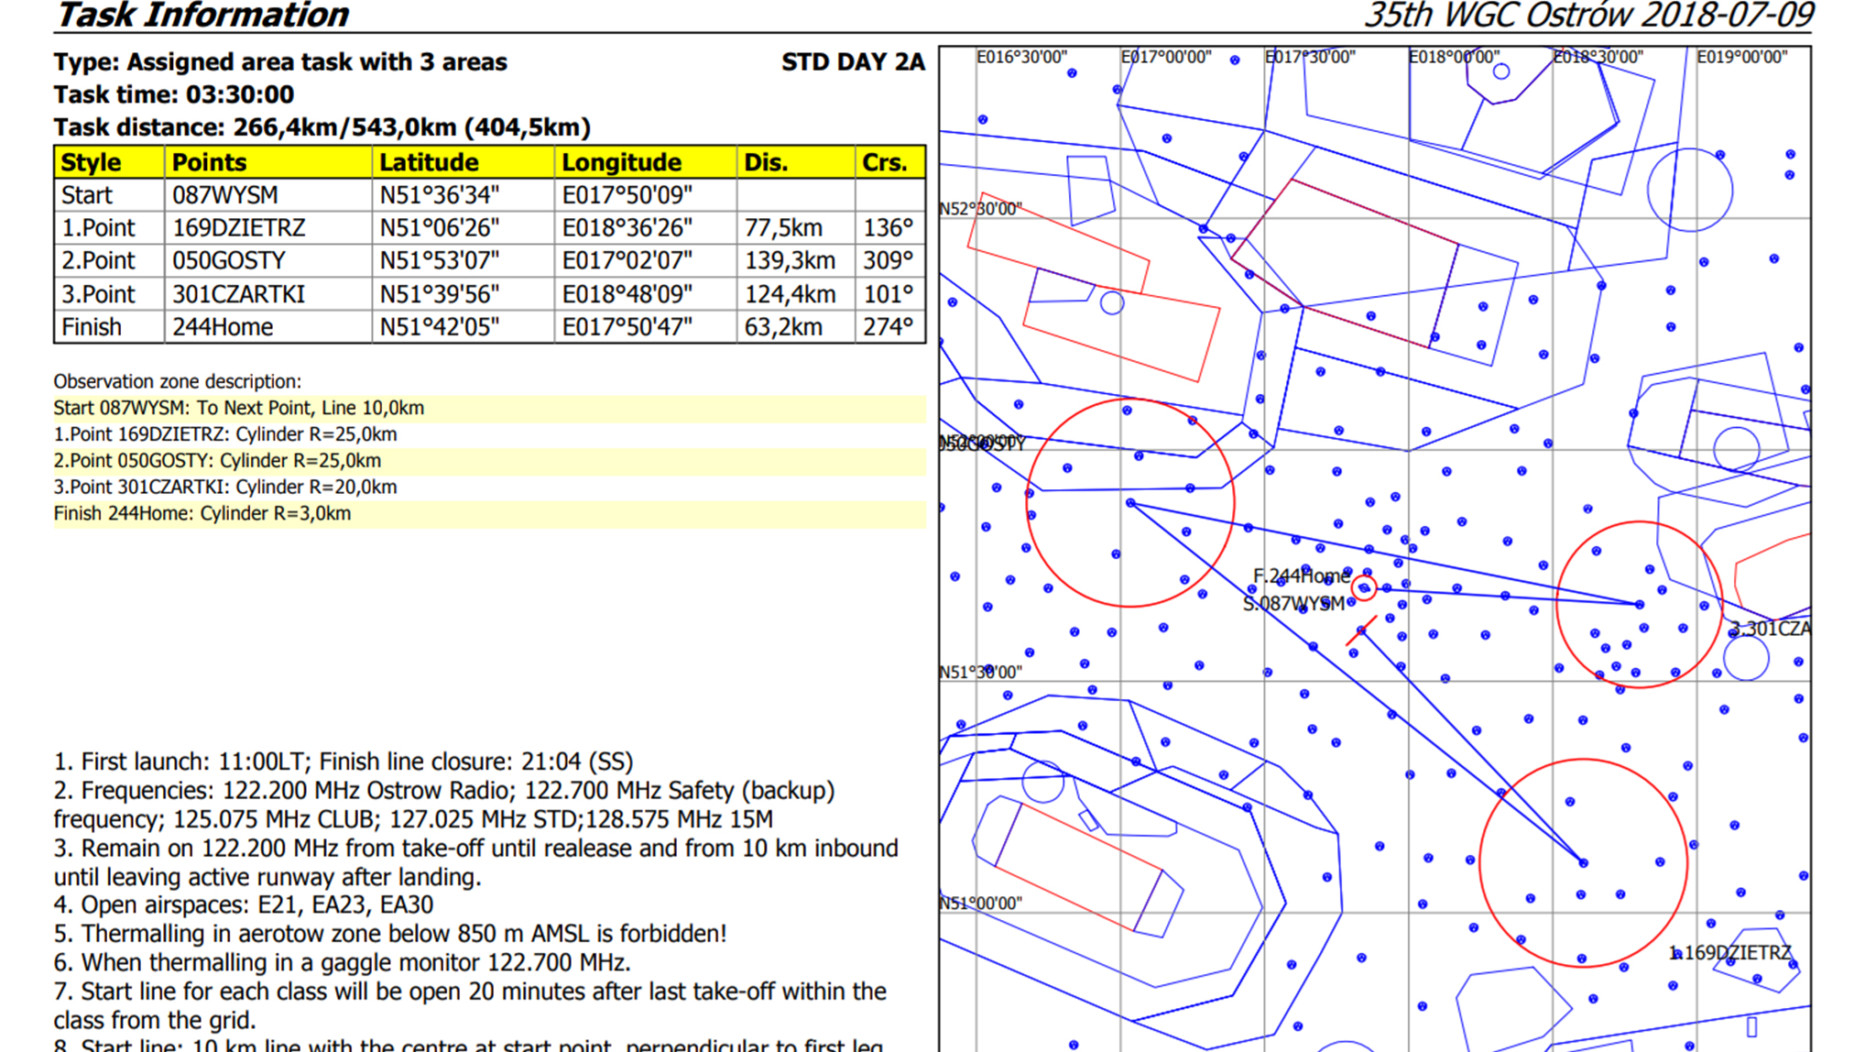
Task: Click the 1.169DZIETRZ waypoint label on map
Action: tap(1730, 953)
